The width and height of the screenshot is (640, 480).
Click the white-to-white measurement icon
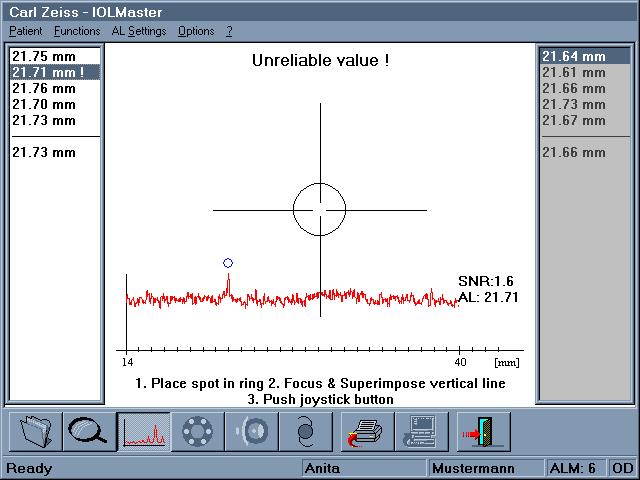coord(303,432)
